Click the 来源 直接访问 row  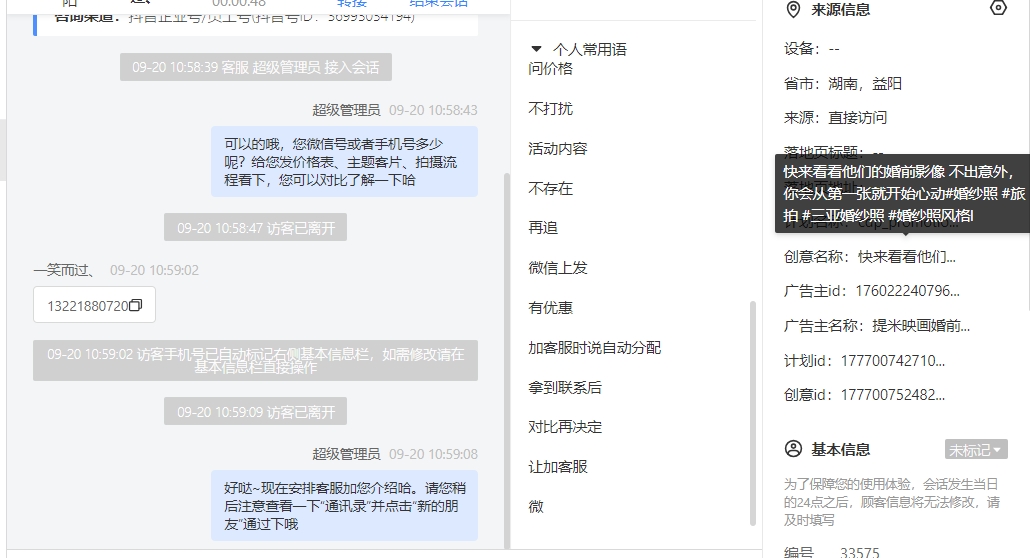coord(835,118)
